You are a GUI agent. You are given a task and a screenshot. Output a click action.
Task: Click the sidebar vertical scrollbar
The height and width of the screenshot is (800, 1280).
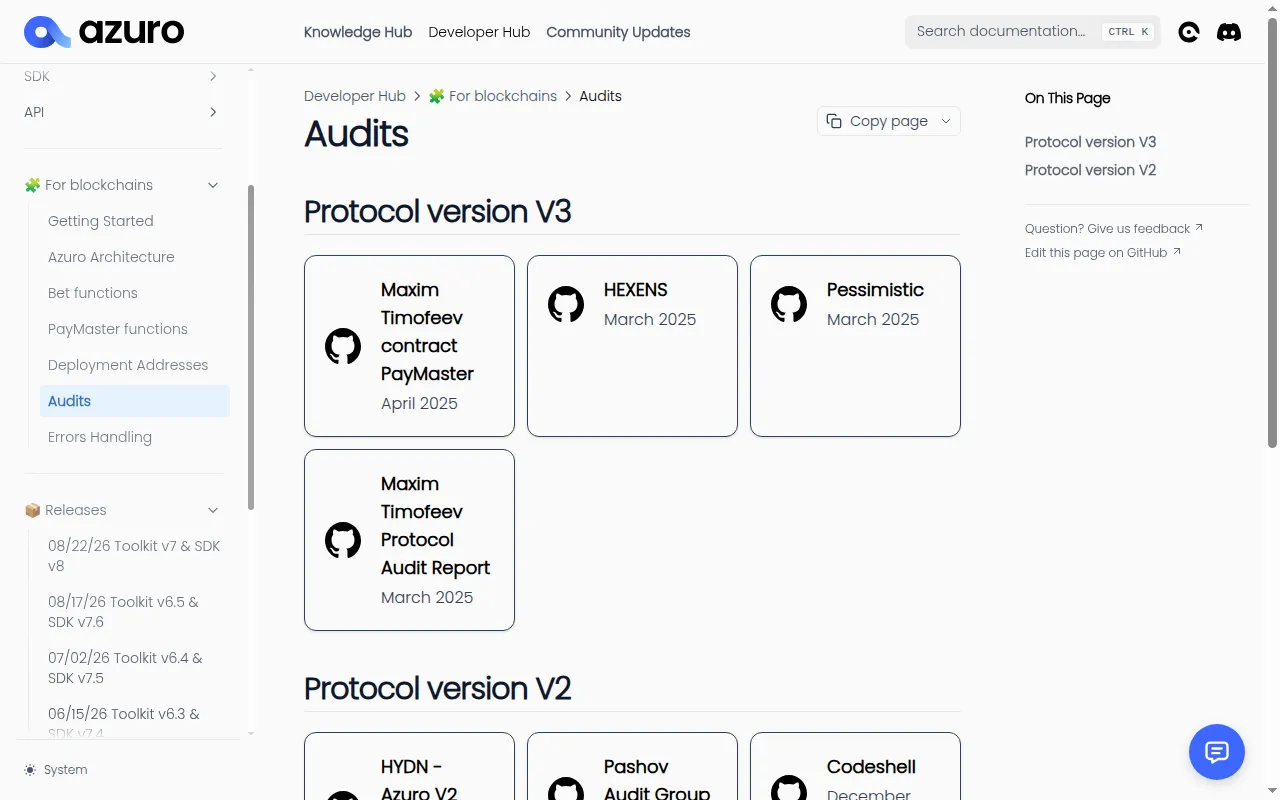tap(251, 347)
